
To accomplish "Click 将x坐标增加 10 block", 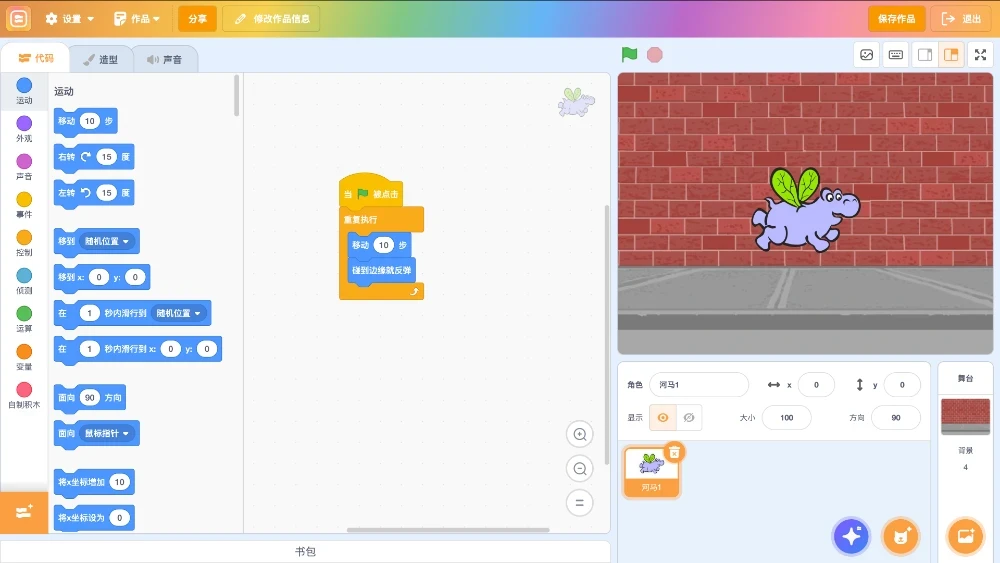I will click(x=94, y=482).
